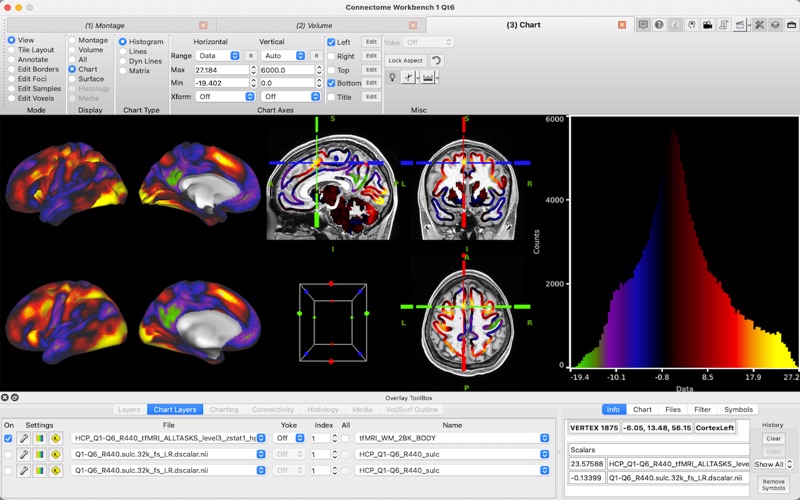Open Horizontal Xform Off dropdown
Image resolution: width=800 pixels, height=500 pixels.
pyautogui.click(x=225, y=96)
